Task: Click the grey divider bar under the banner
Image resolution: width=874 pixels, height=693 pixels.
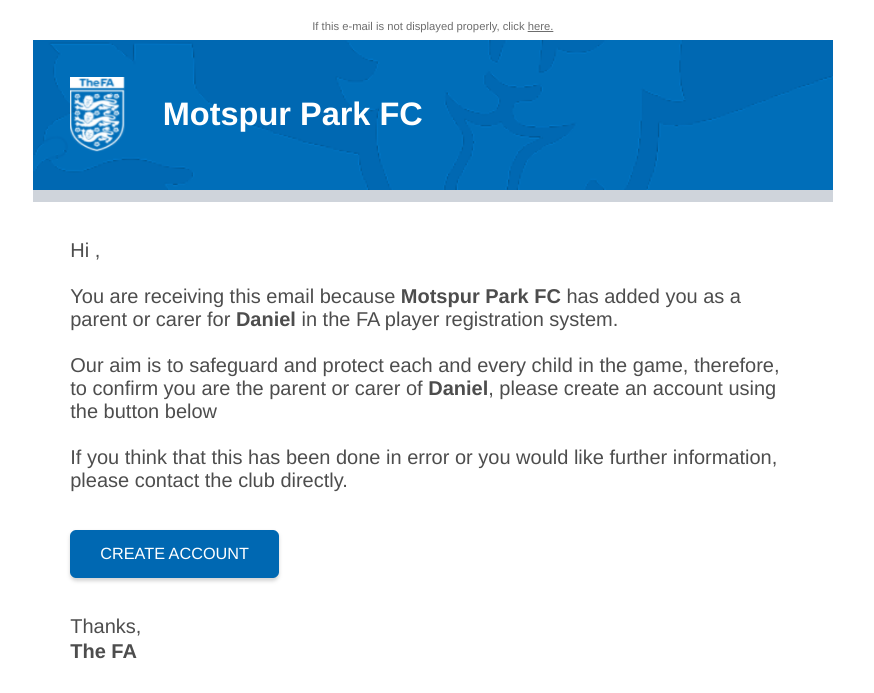Action: pyautogui.click(x=433, y=196)
